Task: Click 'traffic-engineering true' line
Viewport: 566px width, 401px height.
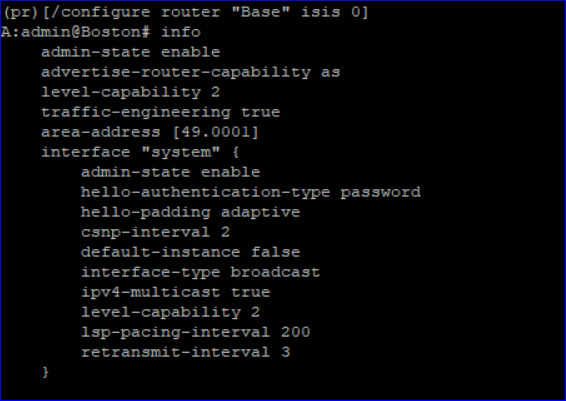Action: pos(161,112)
